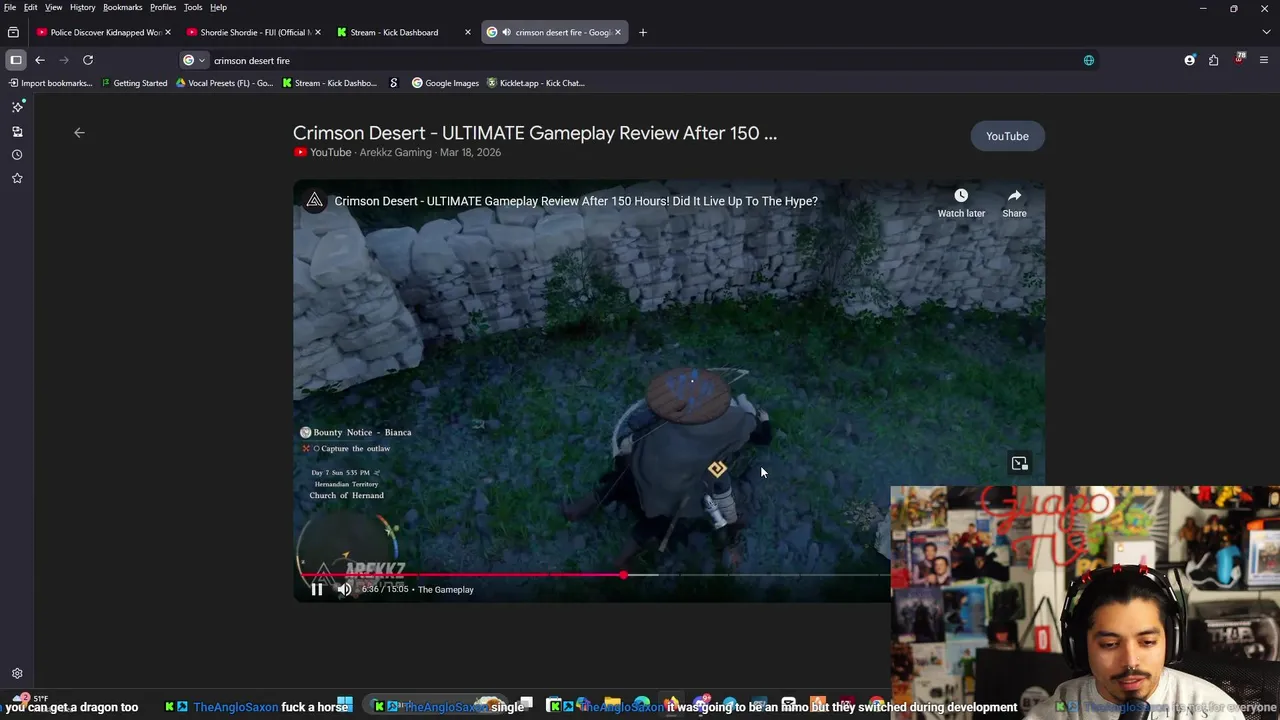Mute the crimson desert fire tab audio

pyautogui.click(x=506, y=32)
